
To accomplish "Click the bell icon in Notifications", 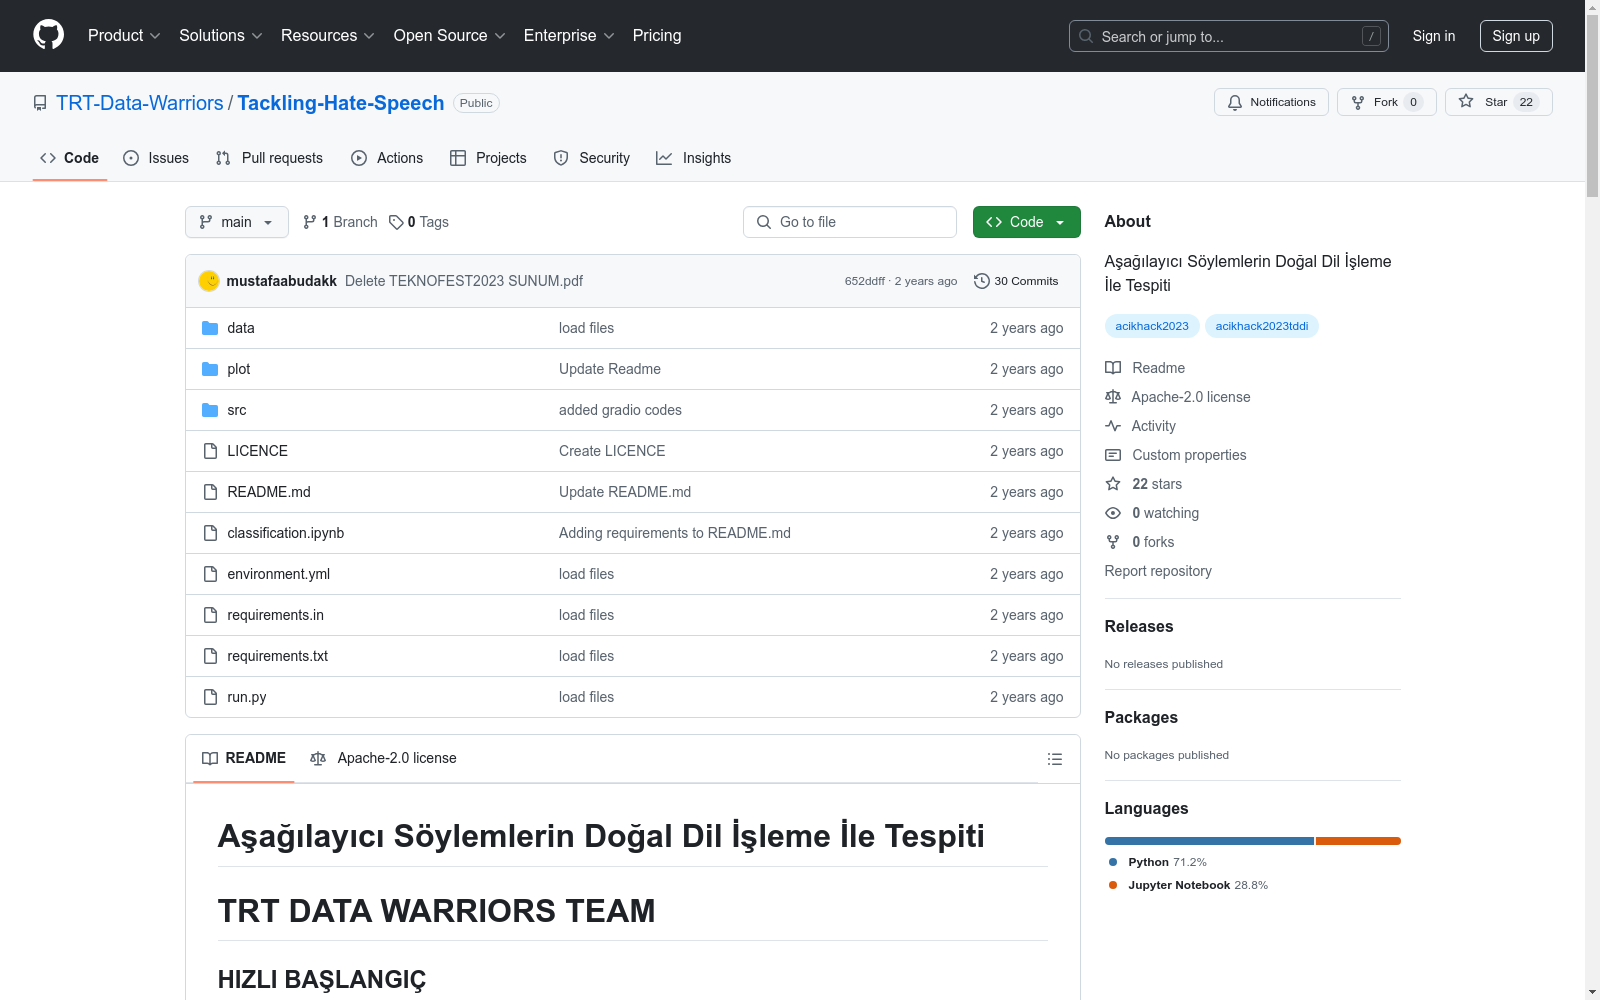I will pyautogui.click(x=1235, y=102).
